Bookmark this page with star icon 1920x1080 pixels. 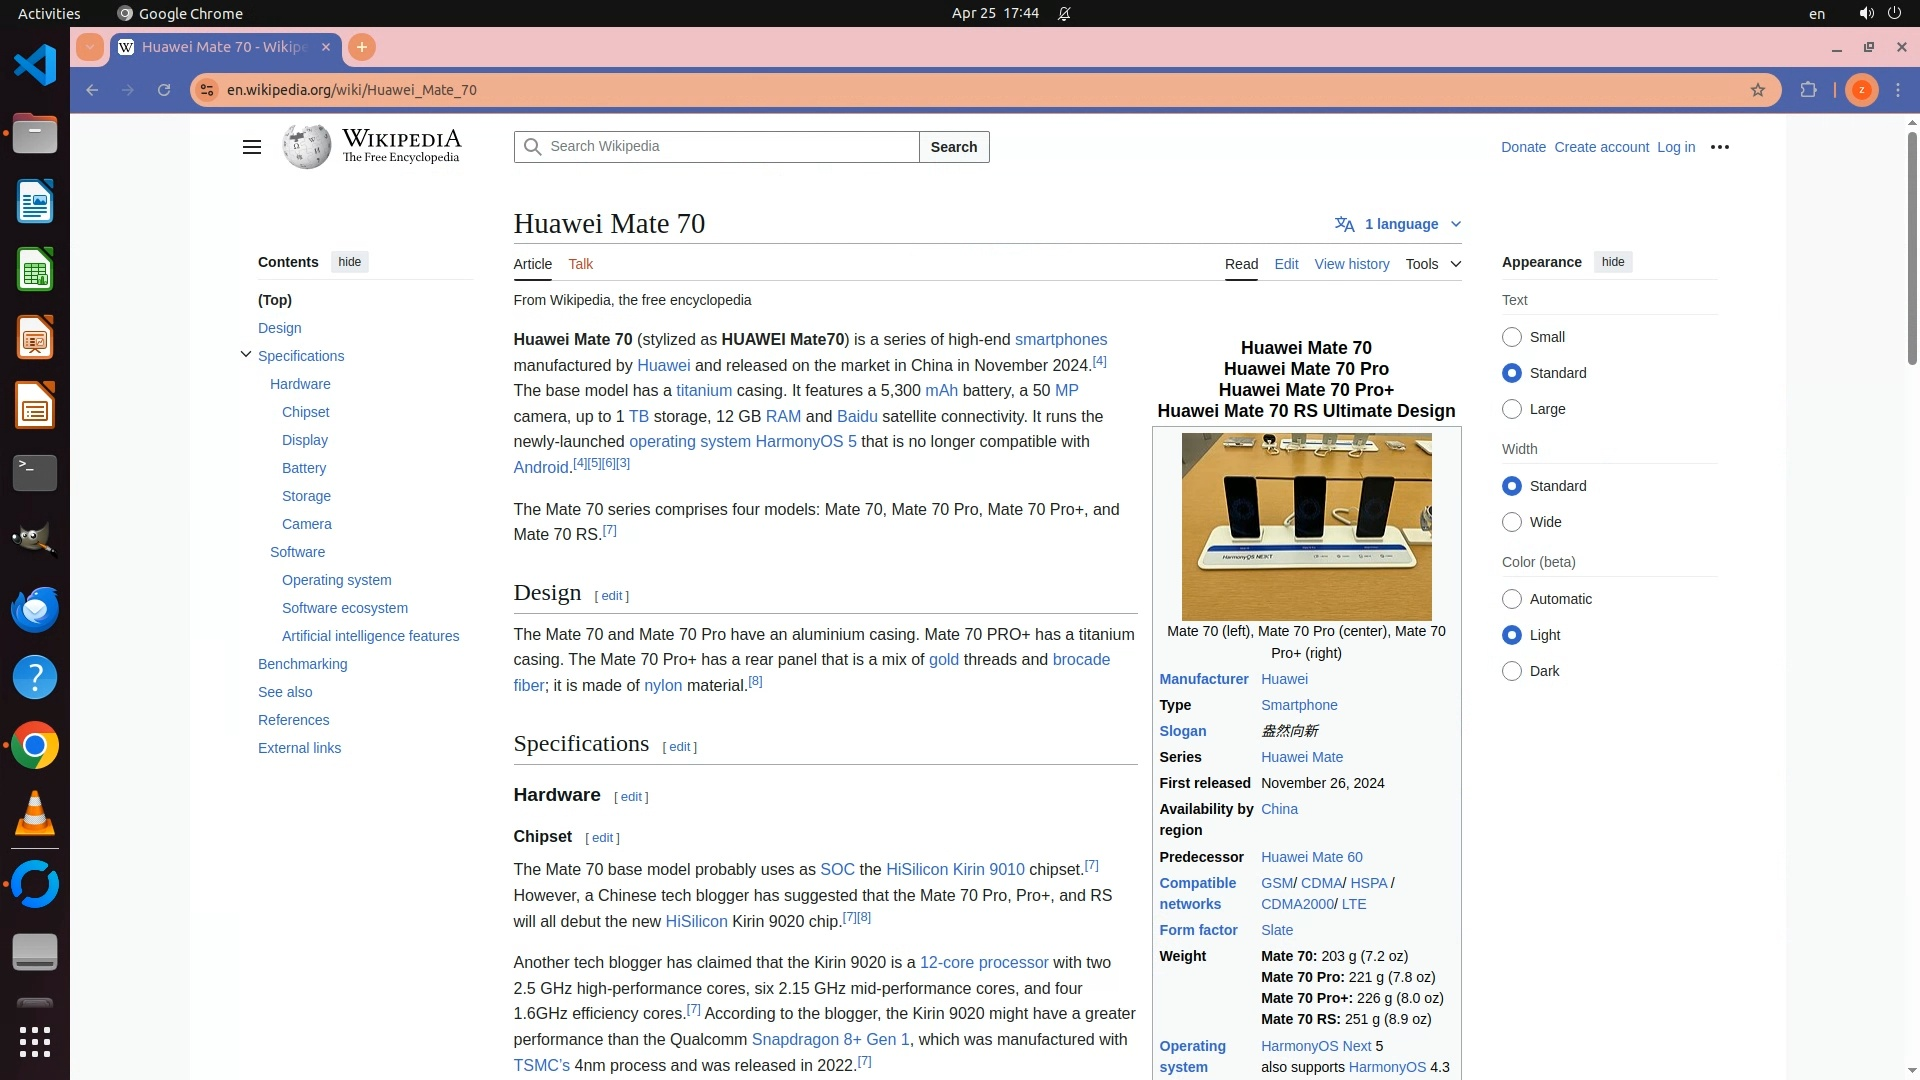point(1758,90)
